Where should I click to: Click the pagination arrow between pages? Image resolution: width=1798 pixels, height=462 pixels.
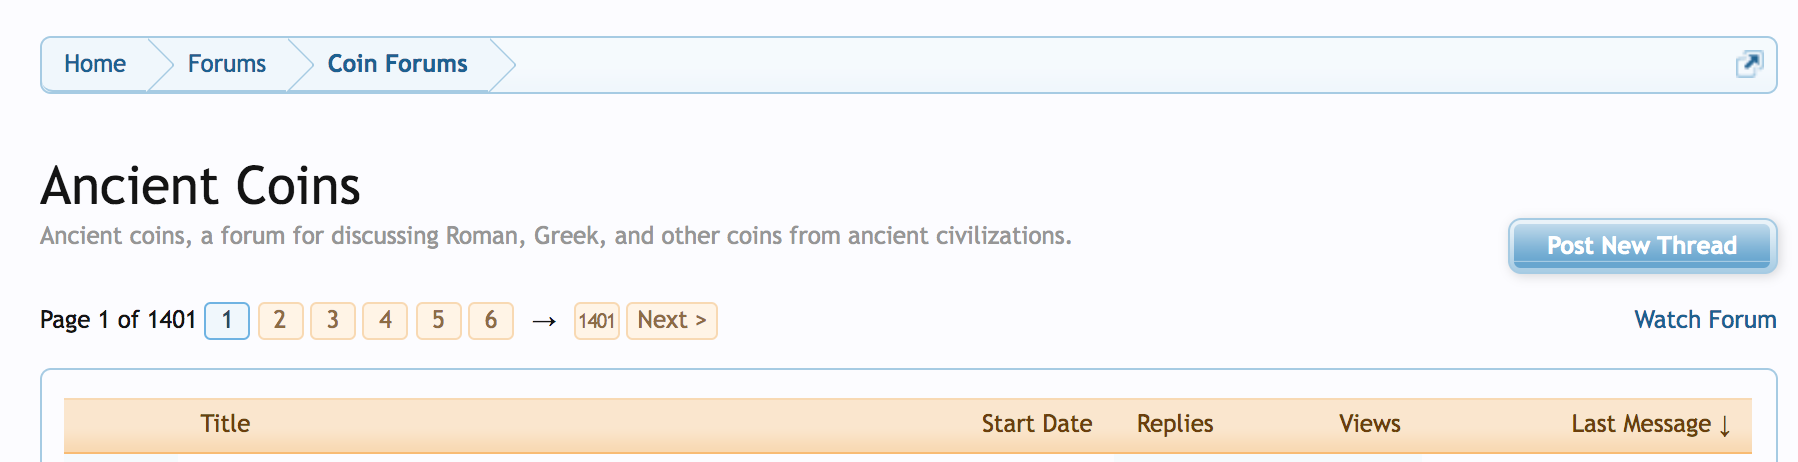[544, 321]
